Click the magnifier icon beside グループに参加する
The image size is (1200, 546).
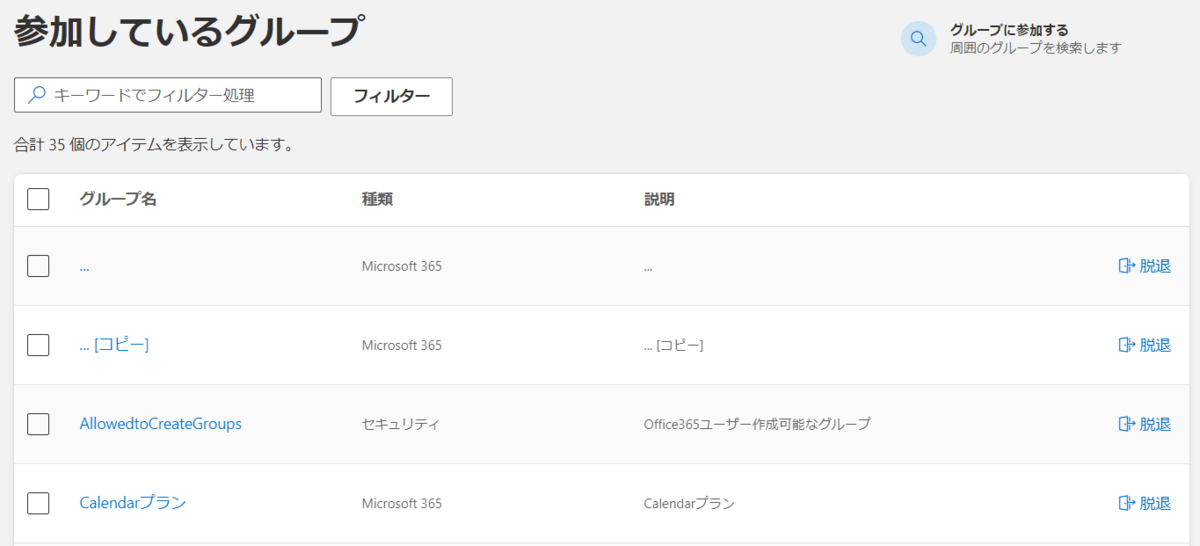(x=918, y=39)
